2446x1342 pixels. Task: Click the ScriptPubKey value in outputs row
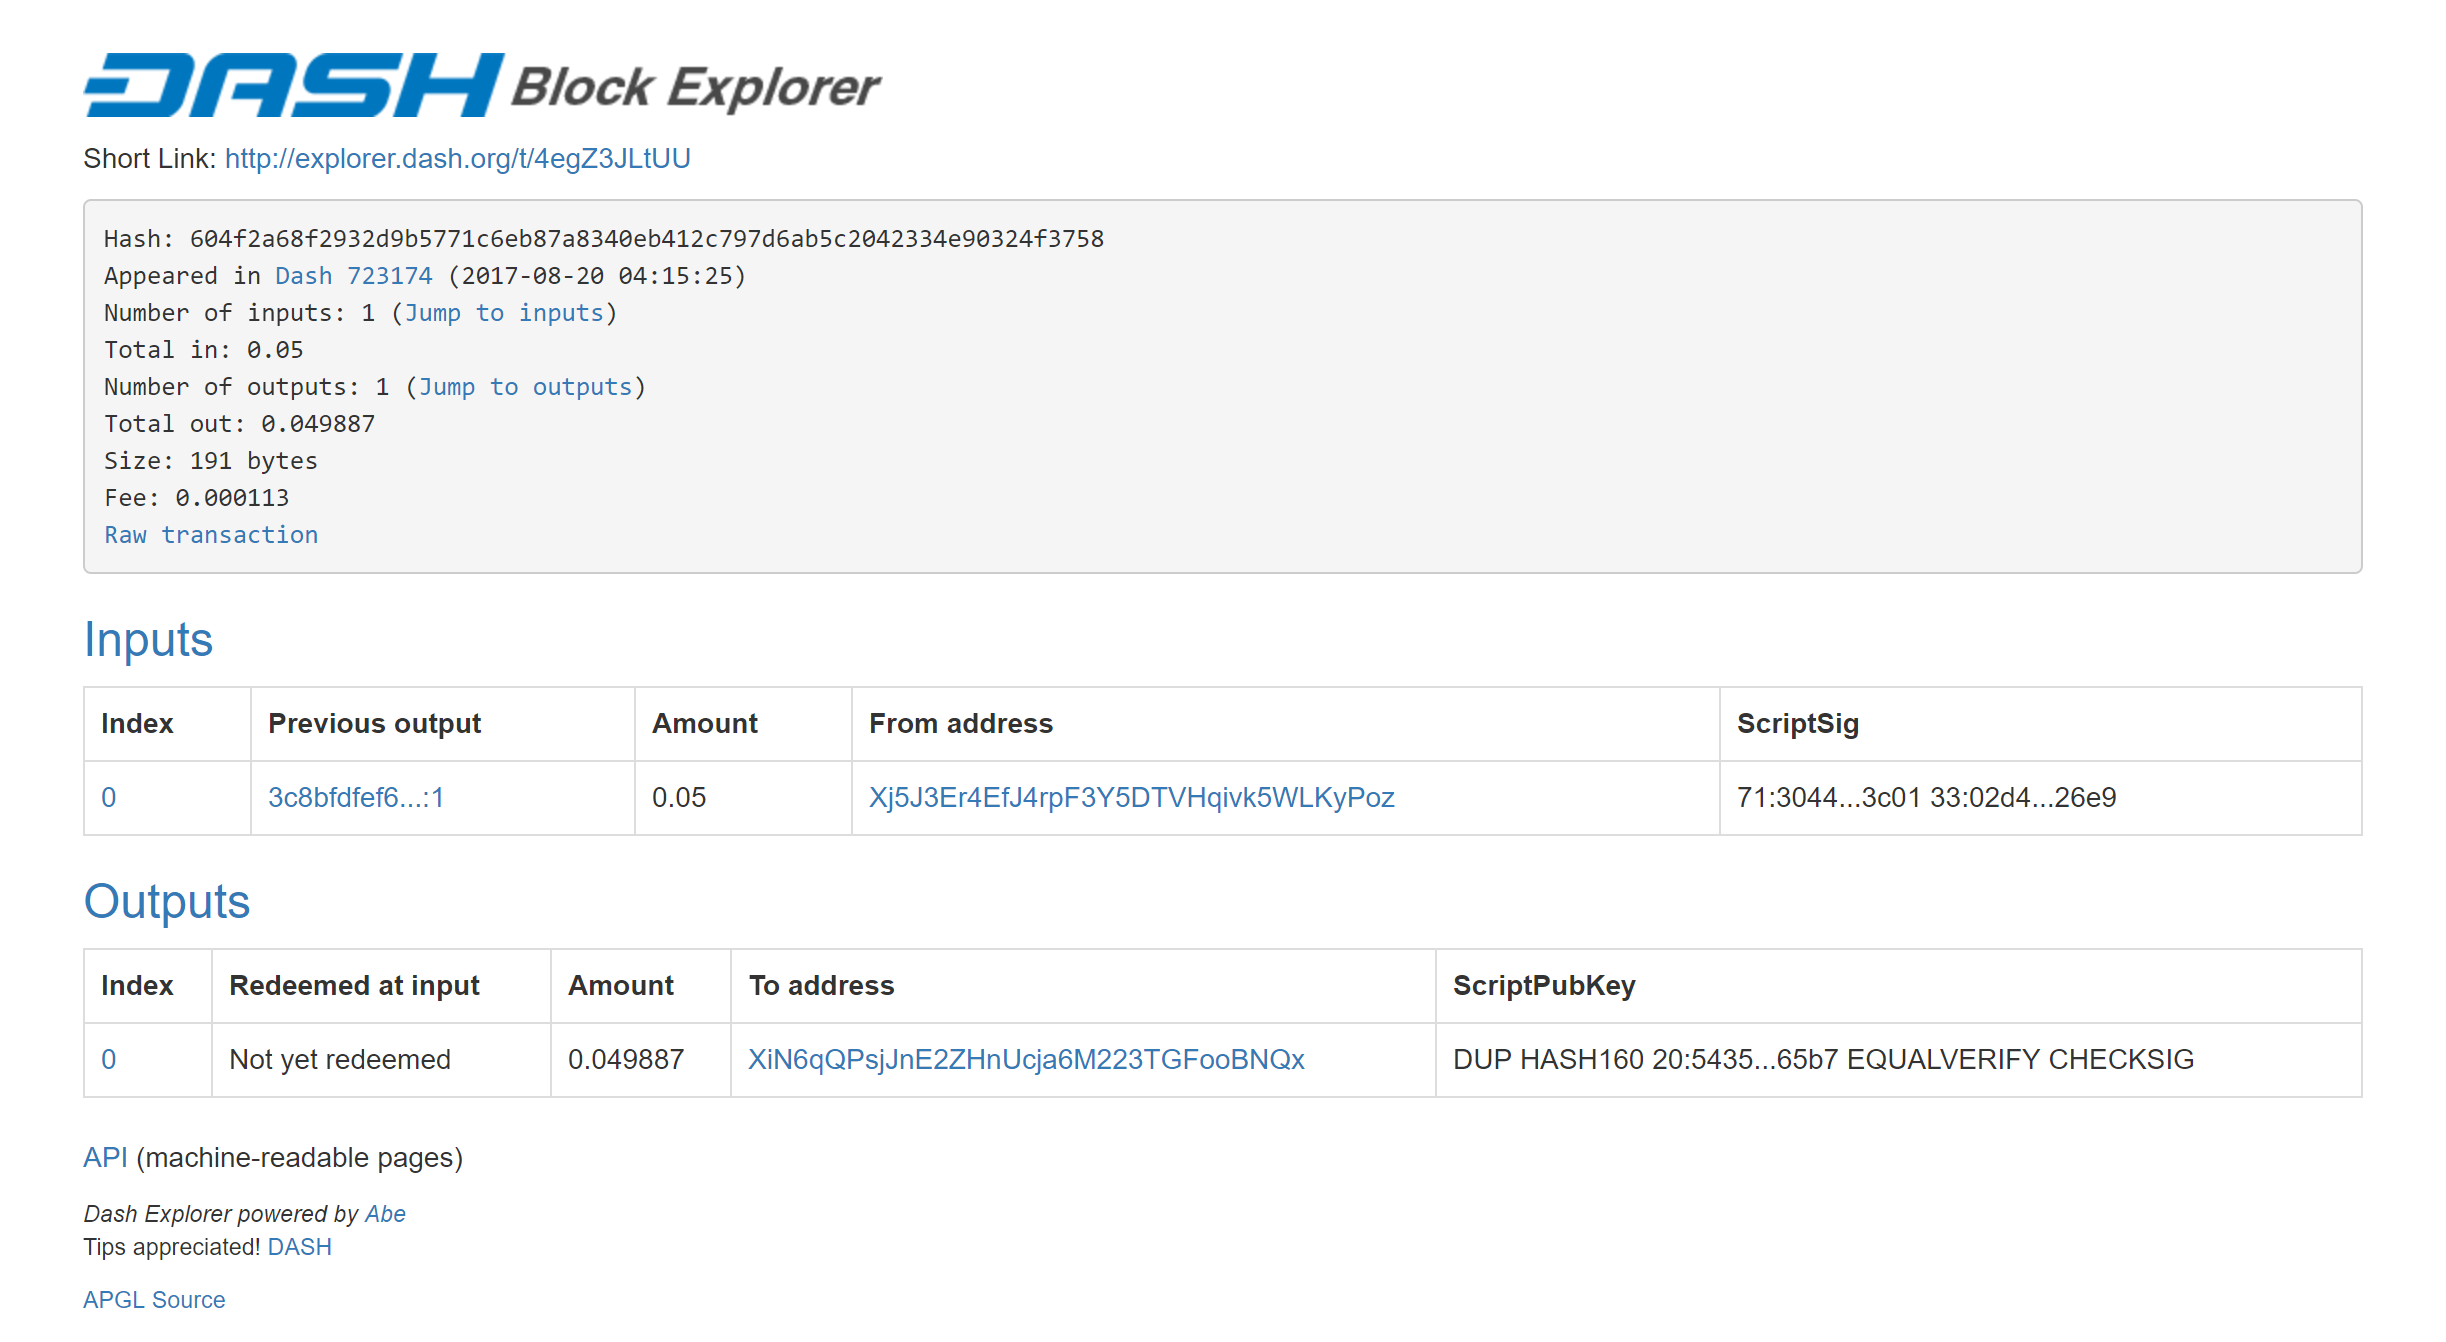coord(1823,1060)
